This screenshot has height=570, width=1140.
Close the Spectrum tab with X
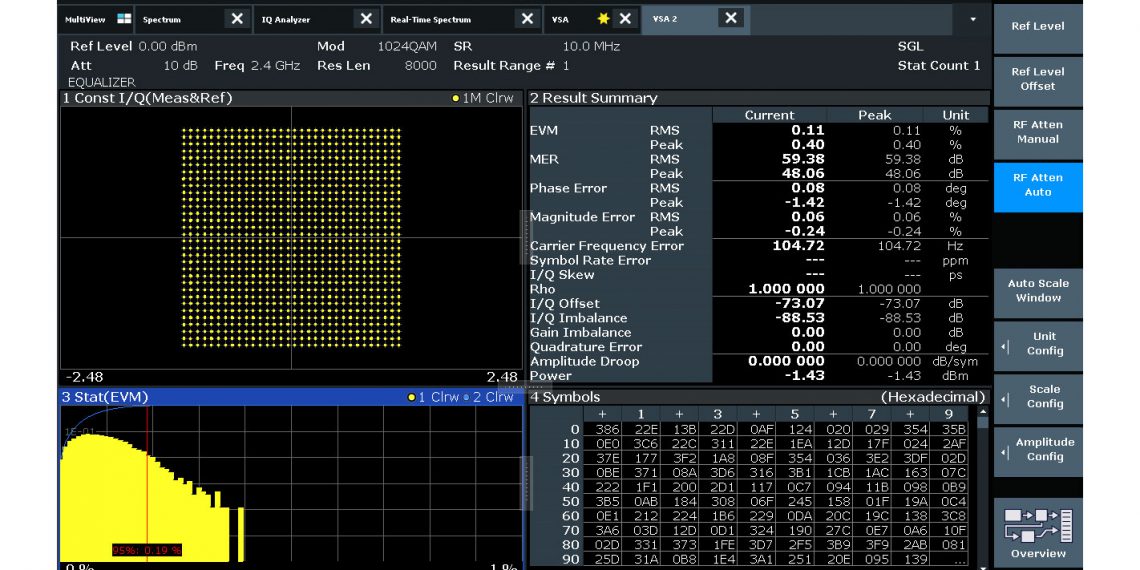coord(236,19)
